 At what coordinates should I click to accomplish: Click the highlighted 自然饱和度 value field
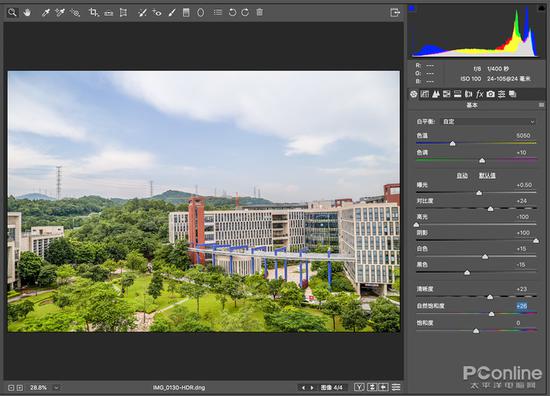(x=522, y=306)
